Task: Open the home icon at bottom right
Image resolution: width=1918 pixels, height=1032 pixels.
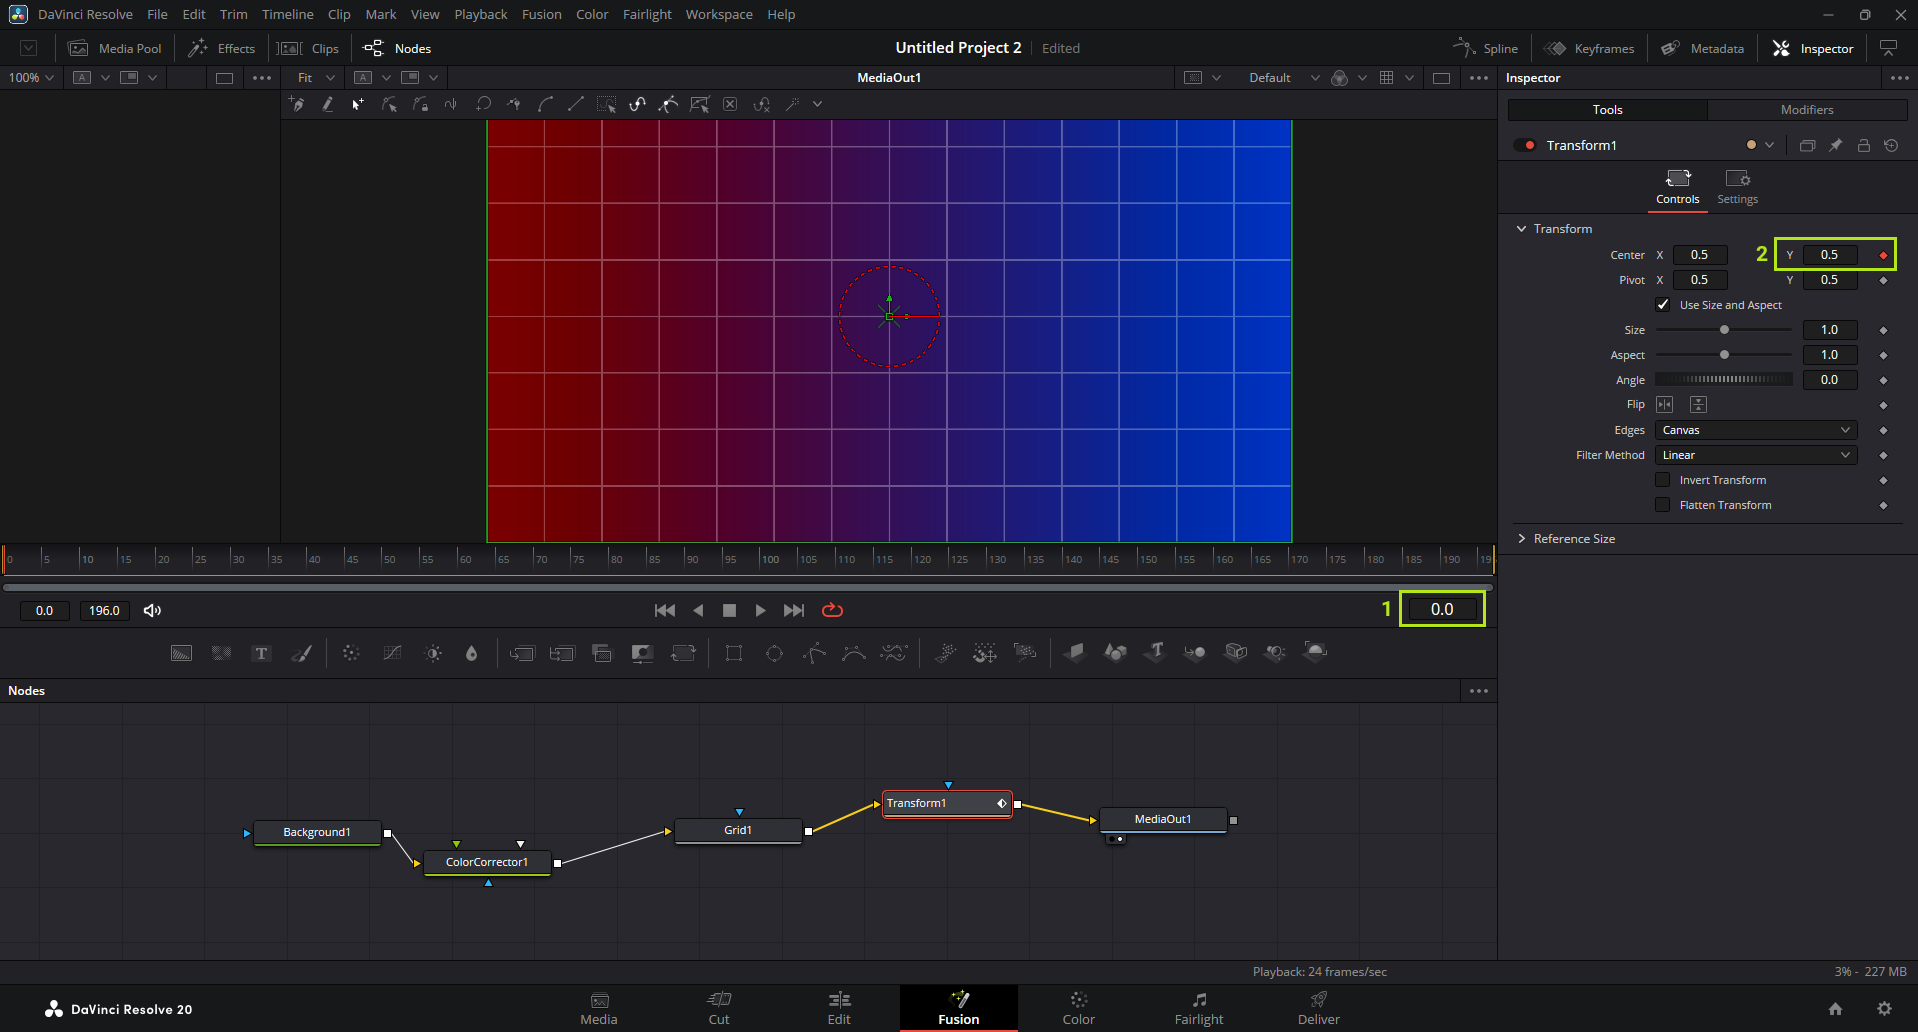Action: (1835, 1009)
